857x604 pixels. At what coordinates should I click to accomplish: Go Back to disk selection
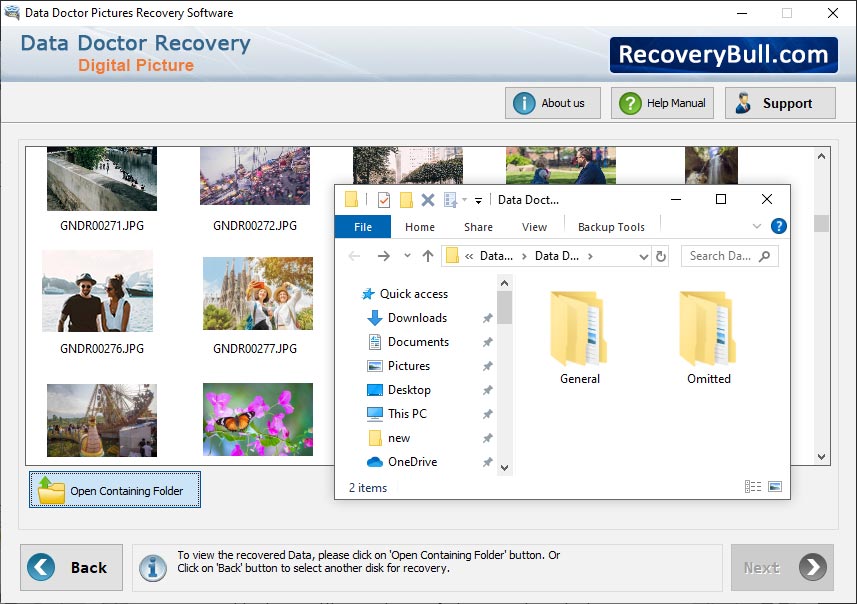(72, 567)
